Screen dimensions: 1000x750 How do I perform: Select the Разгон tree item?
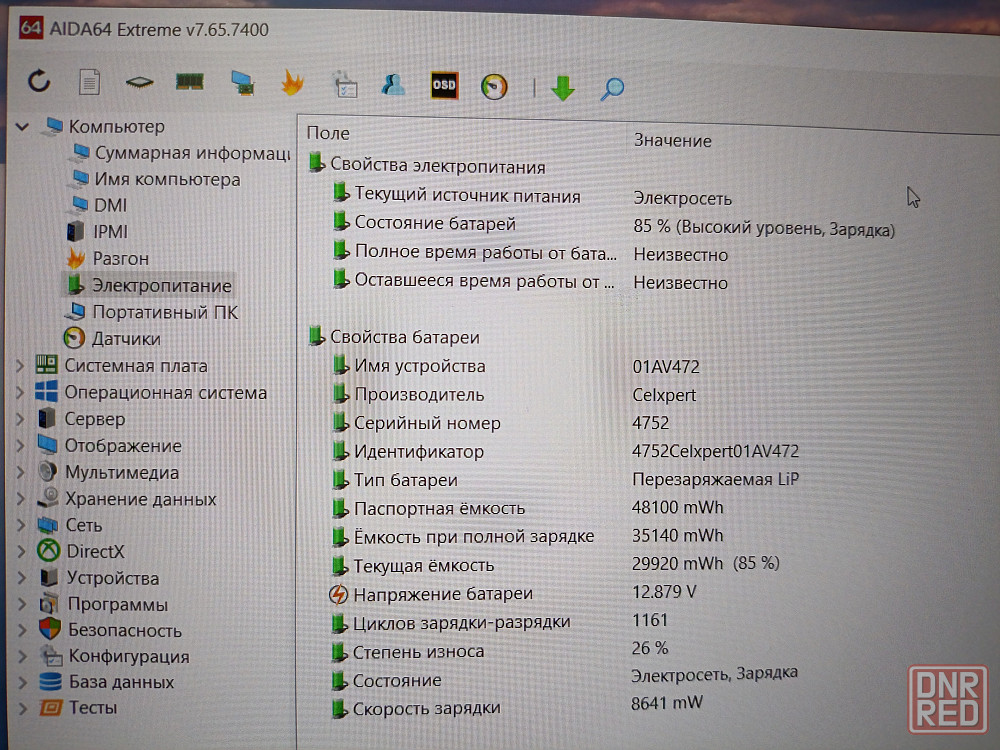click(x=120, y=258)
